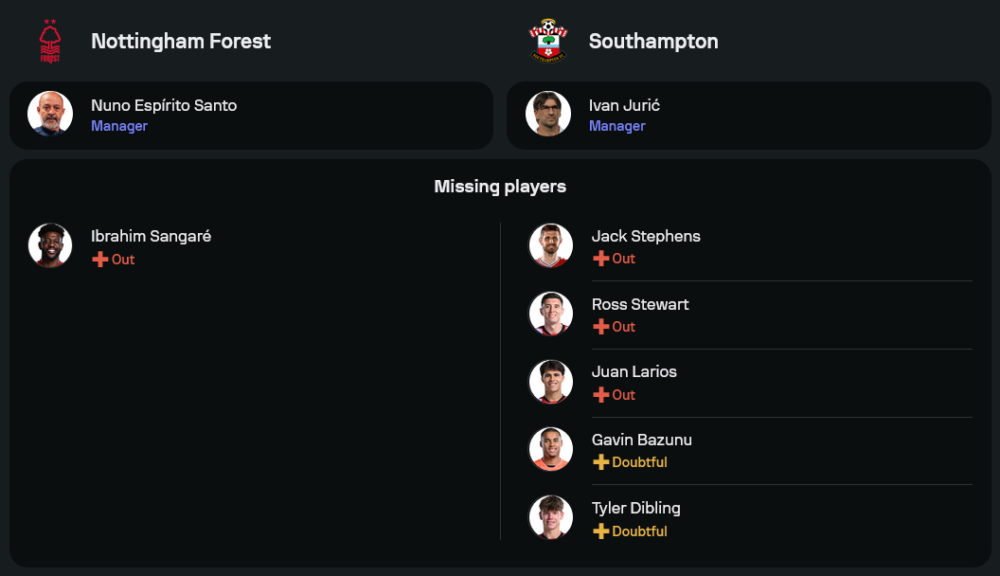This screenshot has width=1000, height=576.
Task: Open Ivan Jurić's manager photo
Action: pos(549,114)
